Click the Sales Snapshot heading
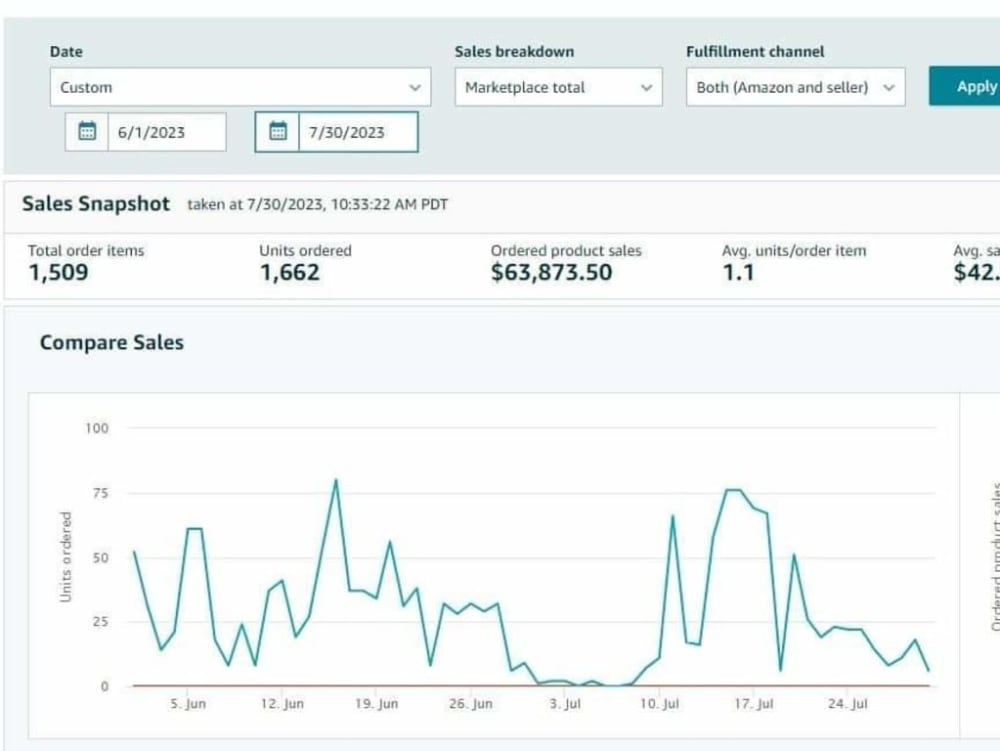This screenshot has width=1000, height=751. 96,204
